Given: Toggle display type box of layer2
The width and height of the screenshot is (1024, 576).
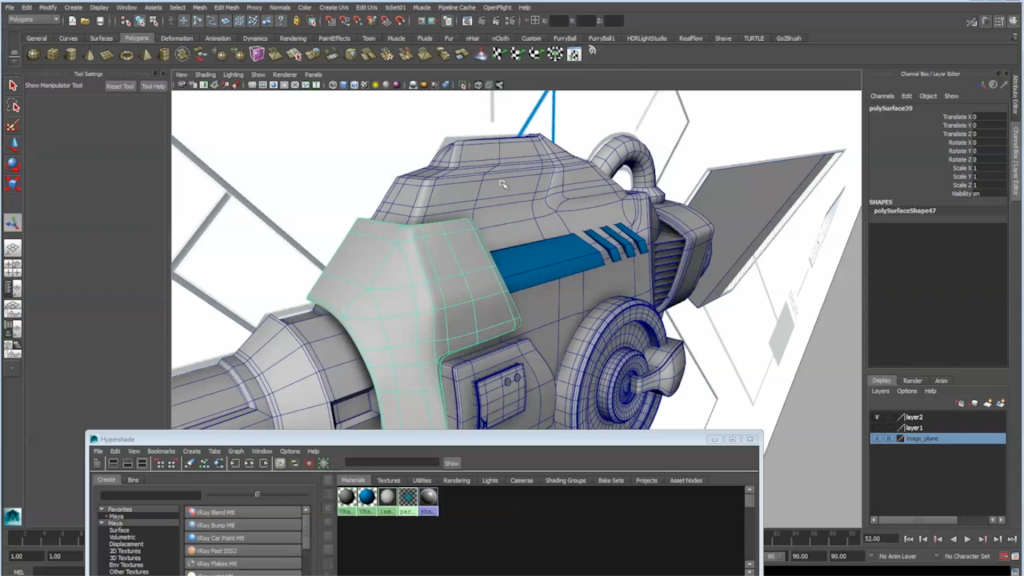Looking at the screenshot, I should click(x=889, y=417).
